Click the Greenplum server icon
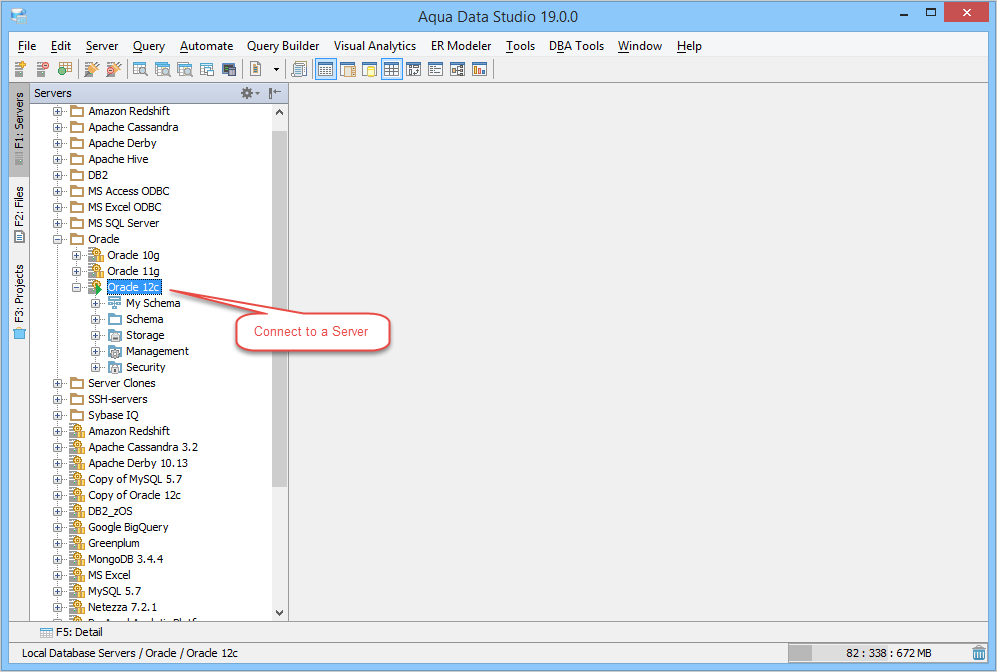The image size is (997, 672). [77, 543]
